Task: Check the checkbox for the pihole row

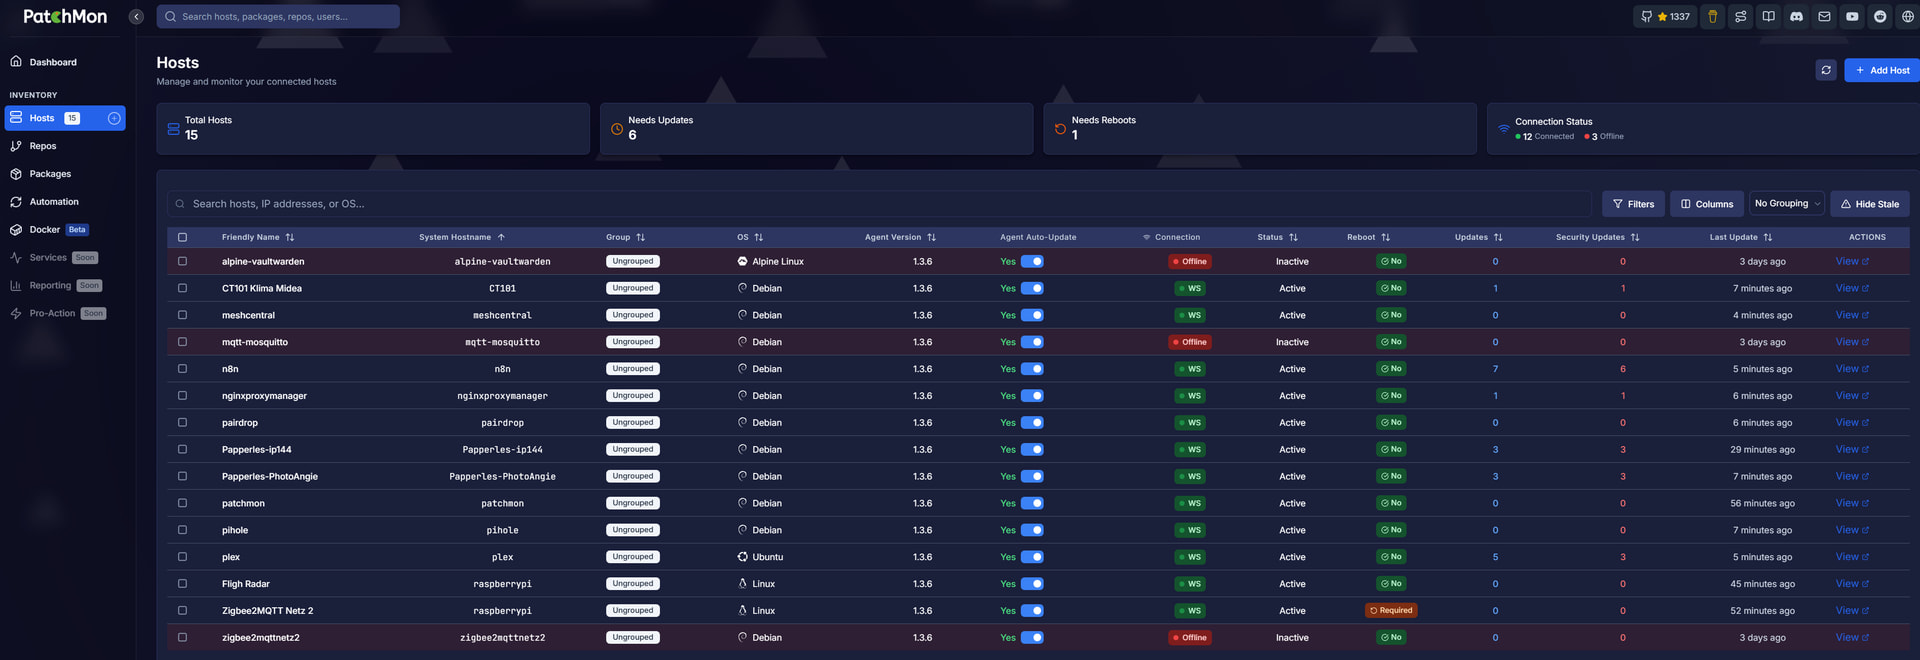Action: coord(182,530)
